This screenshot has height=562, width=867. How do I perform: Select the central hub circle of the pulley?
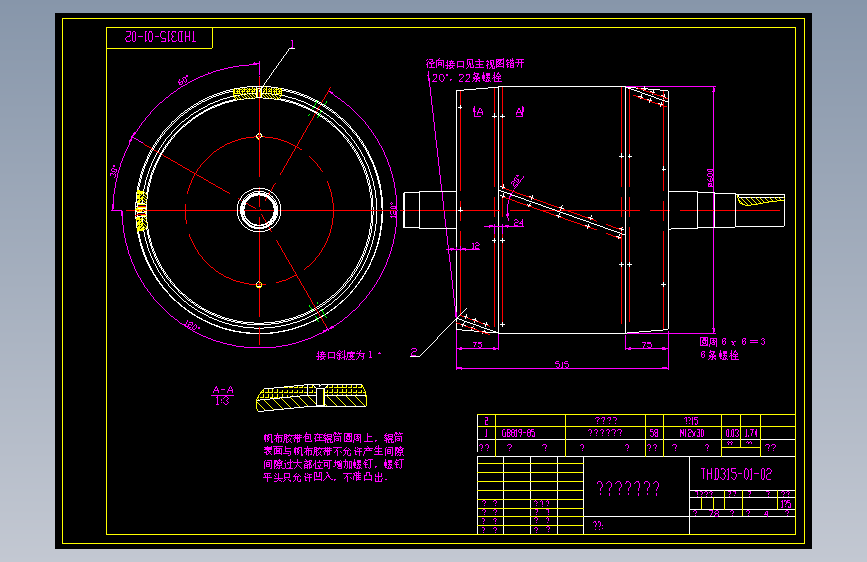pyautogui.click(x=259, y=210)
